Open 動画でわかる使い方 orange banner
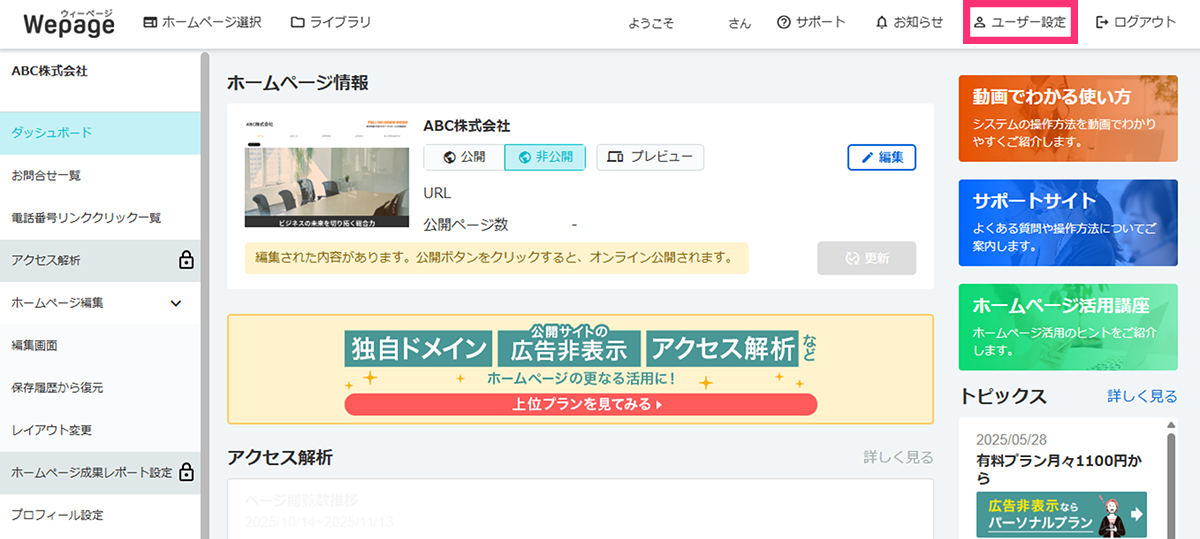The width and height of the screenshot is (1200, 539). coord(1068,118)
